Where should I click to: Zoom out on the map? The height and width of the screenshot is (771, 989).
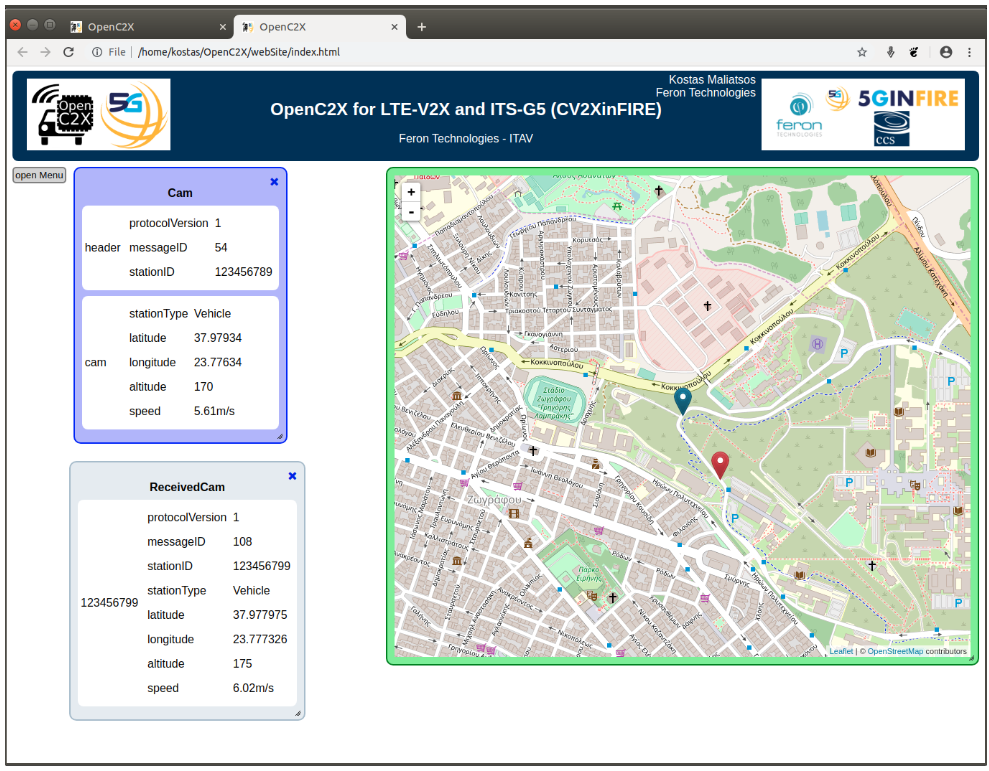(x=411, y=211)
